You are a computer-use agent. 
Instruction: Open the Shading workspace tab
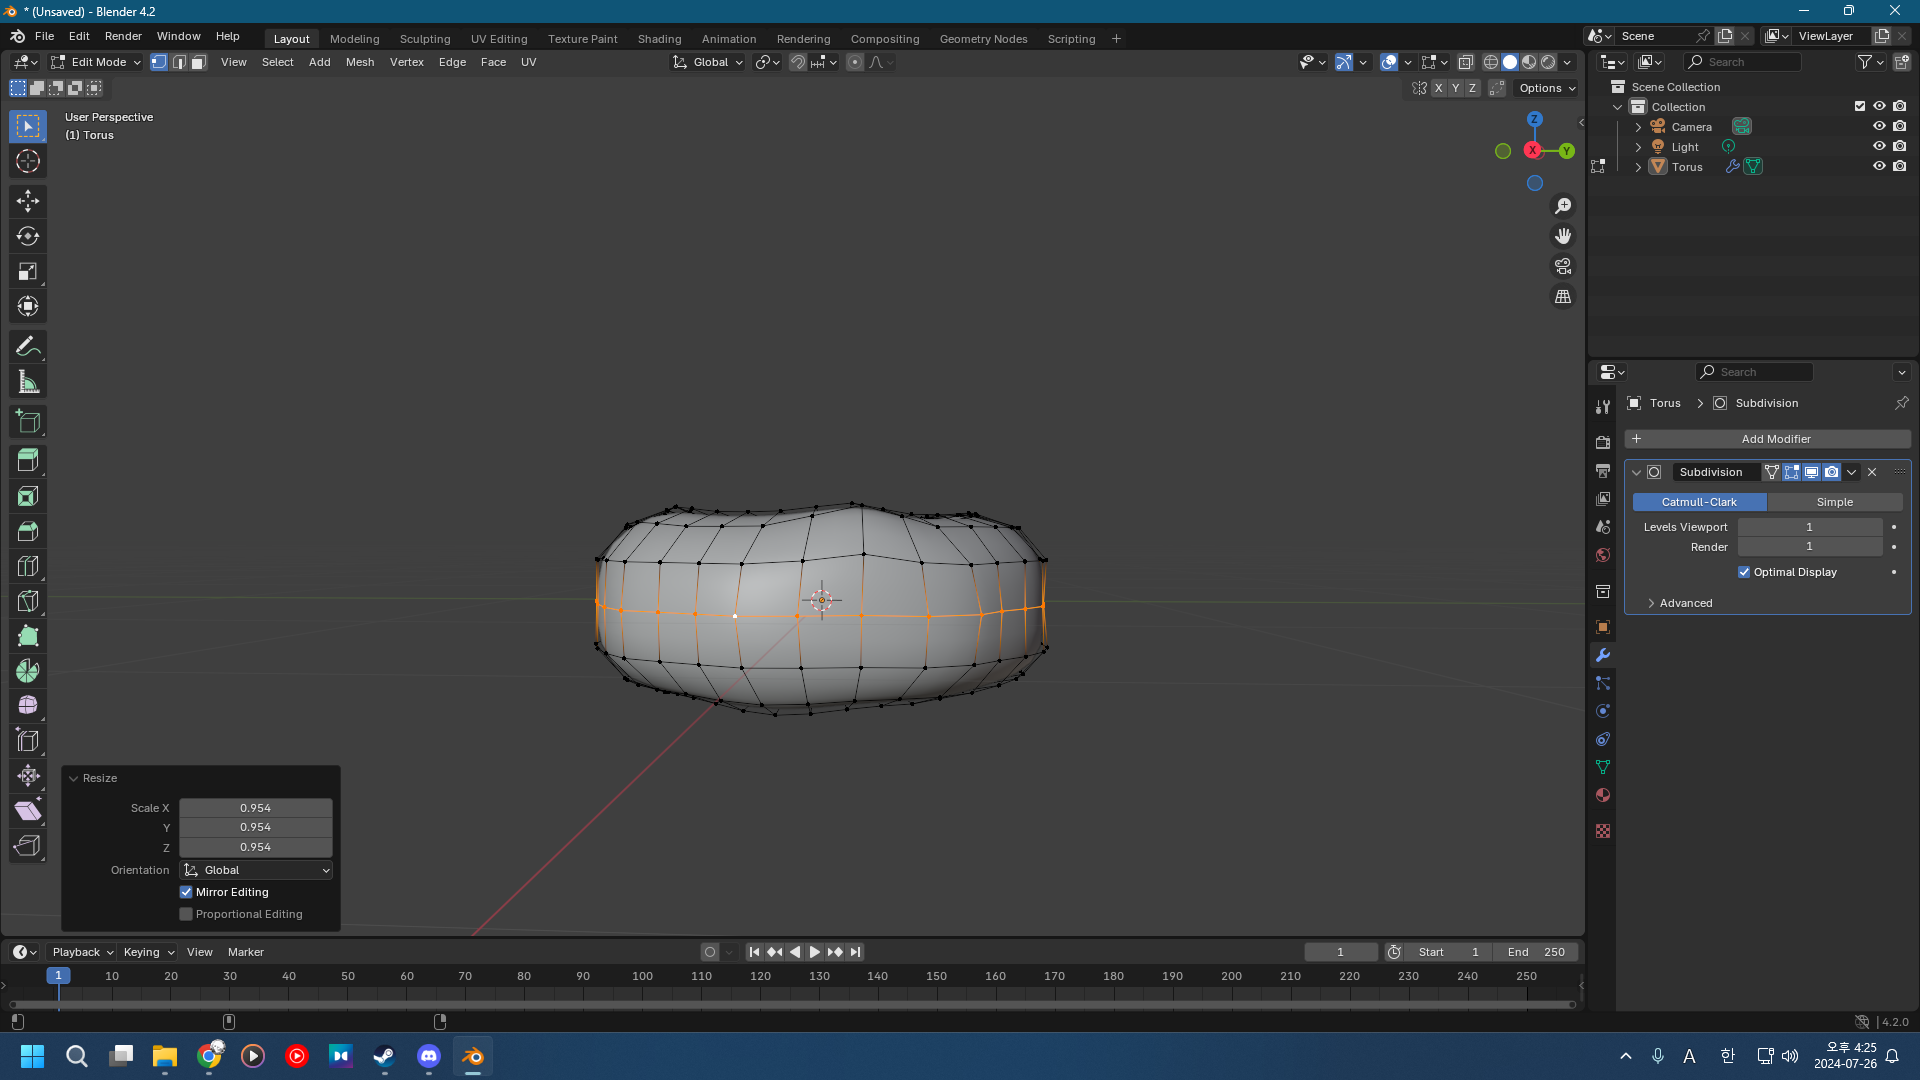[x=659, y=39]
